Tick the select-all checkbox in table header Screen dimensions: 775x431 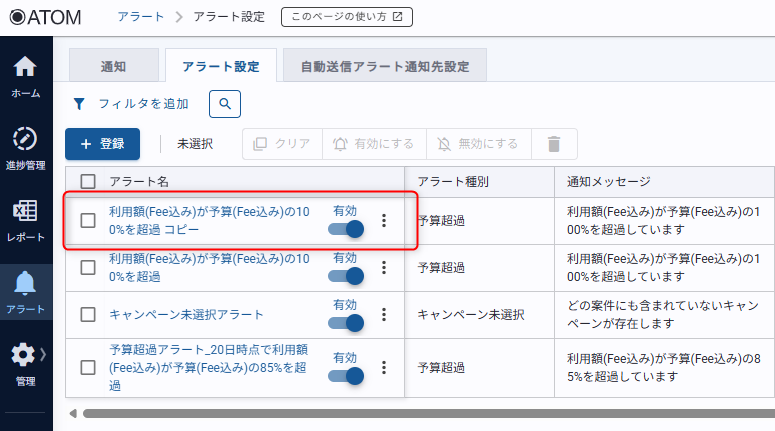tap(88, 182)
